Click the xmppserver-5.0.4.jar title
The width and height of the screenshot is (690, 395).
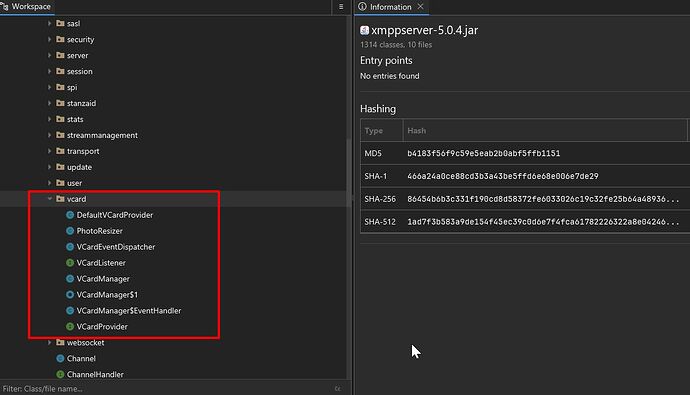[x=425, y=30]
